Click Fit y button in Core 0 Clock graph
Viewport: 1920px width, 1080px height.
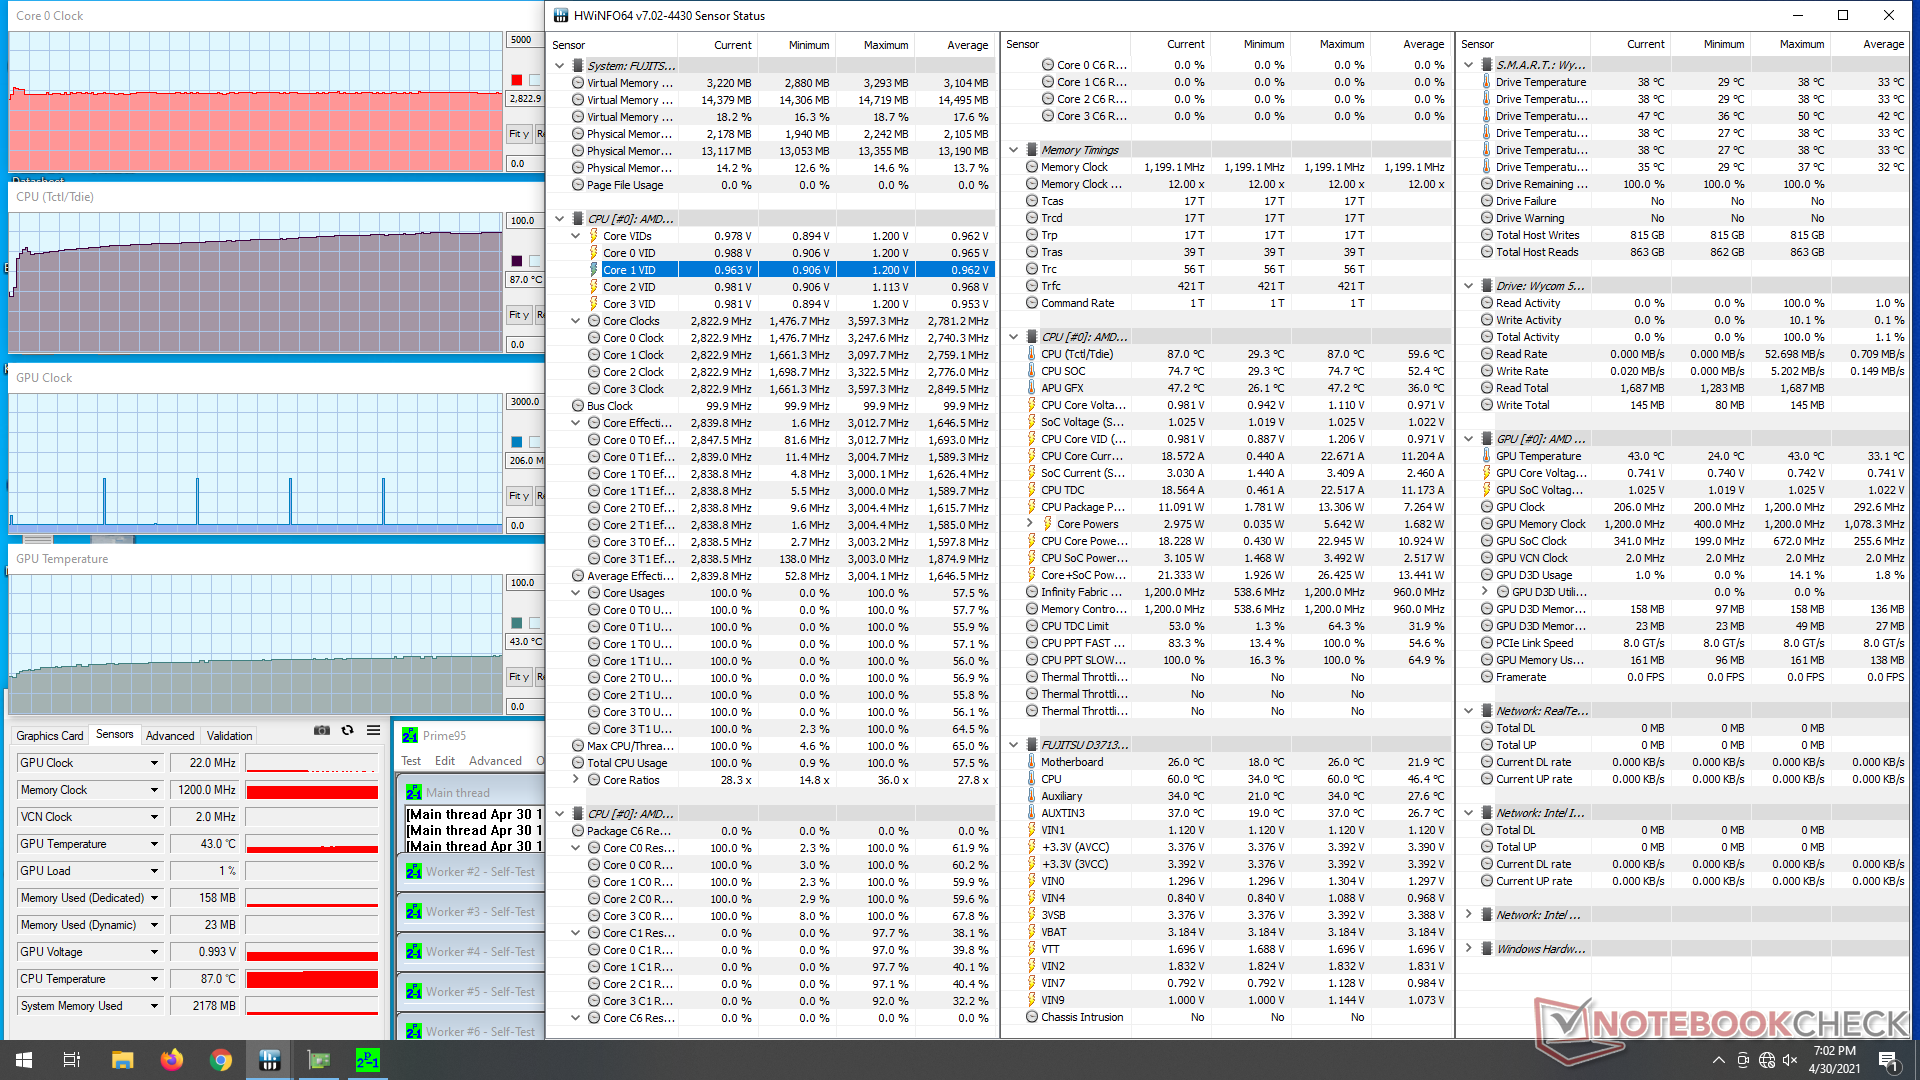pyautogui.click(x=518, y=134)
